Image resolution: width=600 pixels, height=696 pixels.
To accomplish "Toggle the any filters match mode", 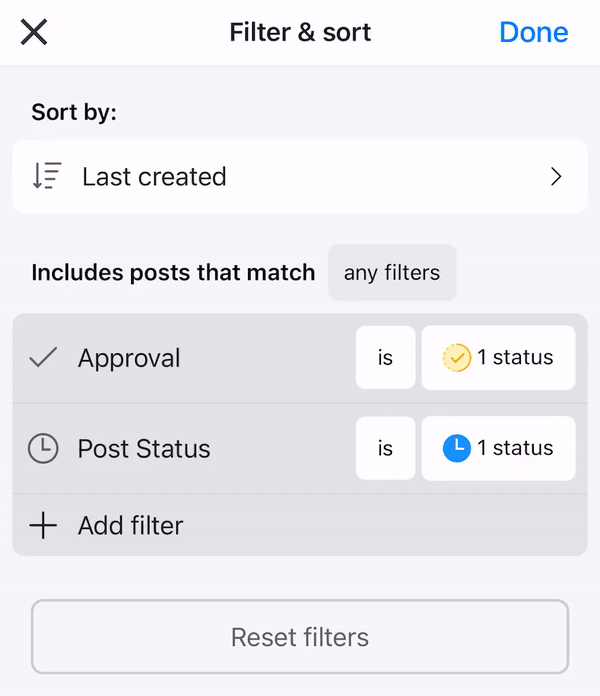I will coord(392,272).
